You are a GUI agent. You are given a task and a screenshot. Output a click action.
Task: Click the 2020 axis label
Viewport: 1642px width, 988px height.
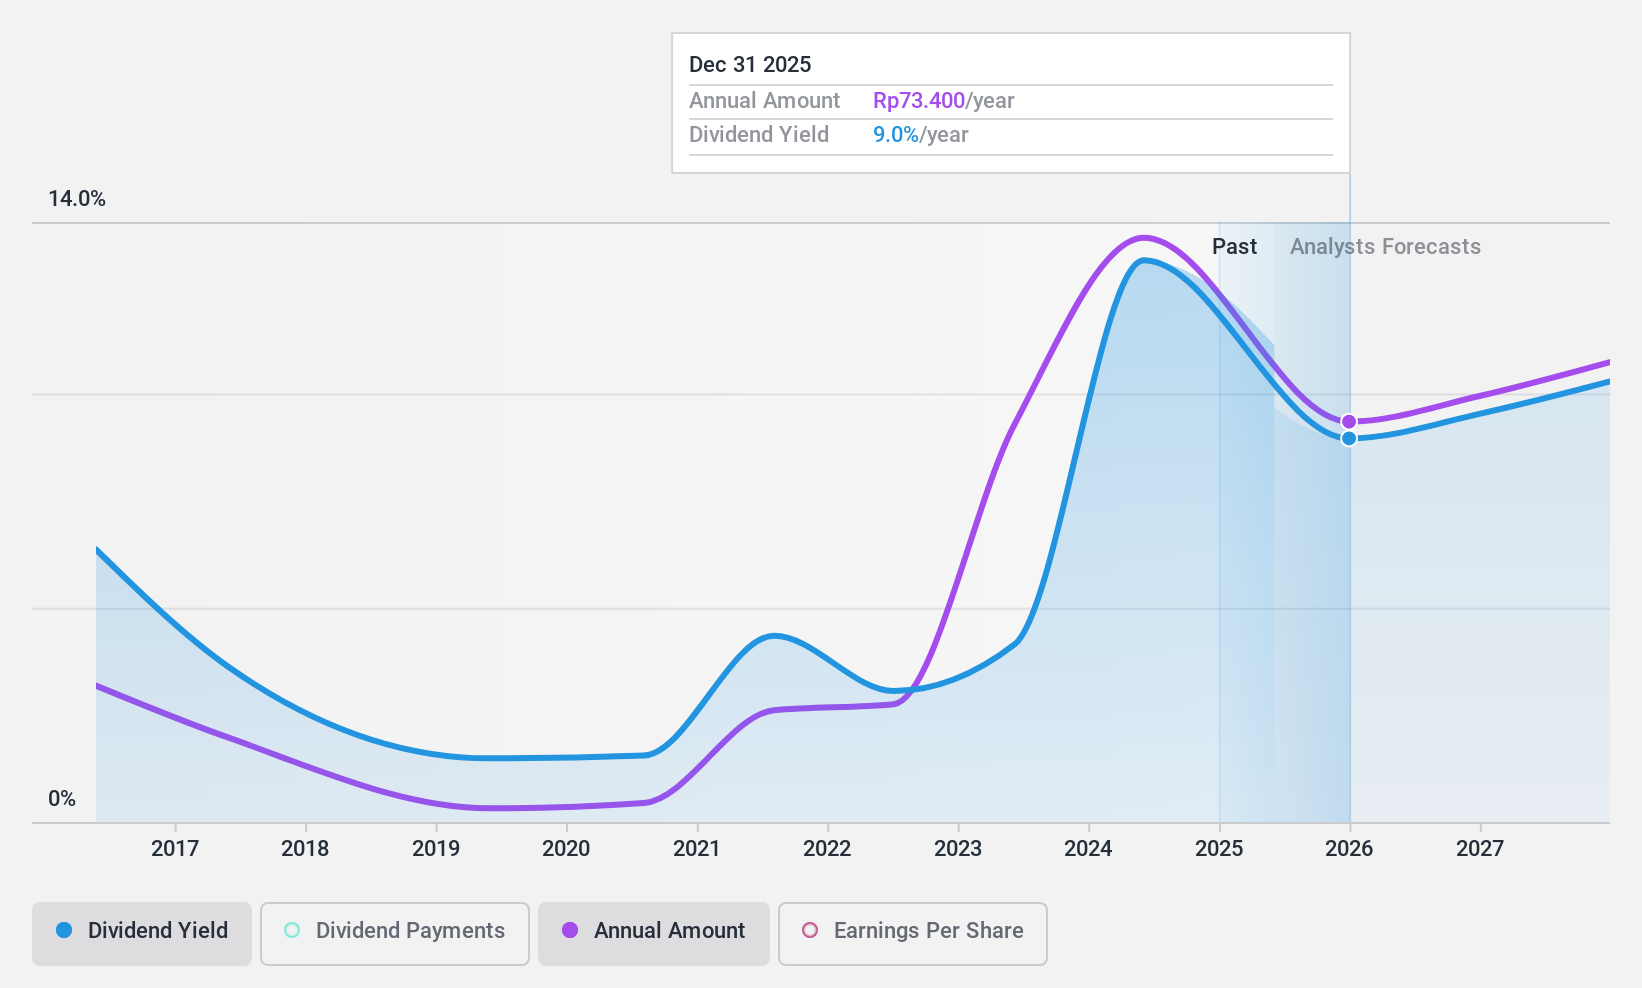566,849
